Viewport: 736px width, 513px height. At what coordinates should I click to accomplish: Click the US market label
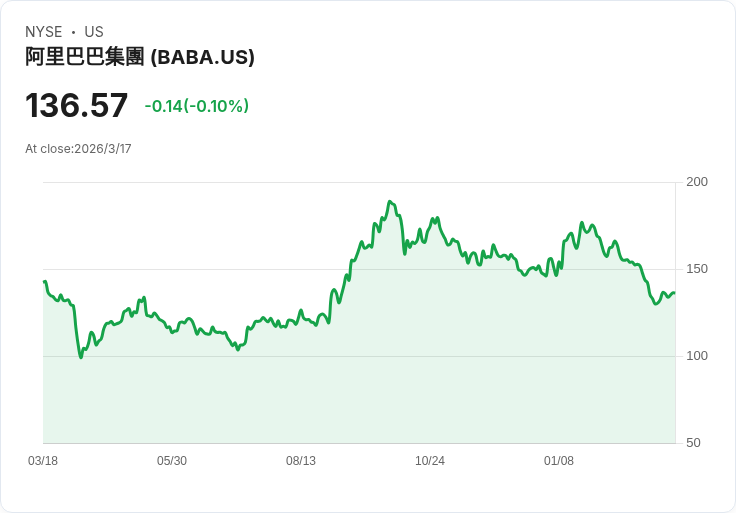tap(94, 32)
